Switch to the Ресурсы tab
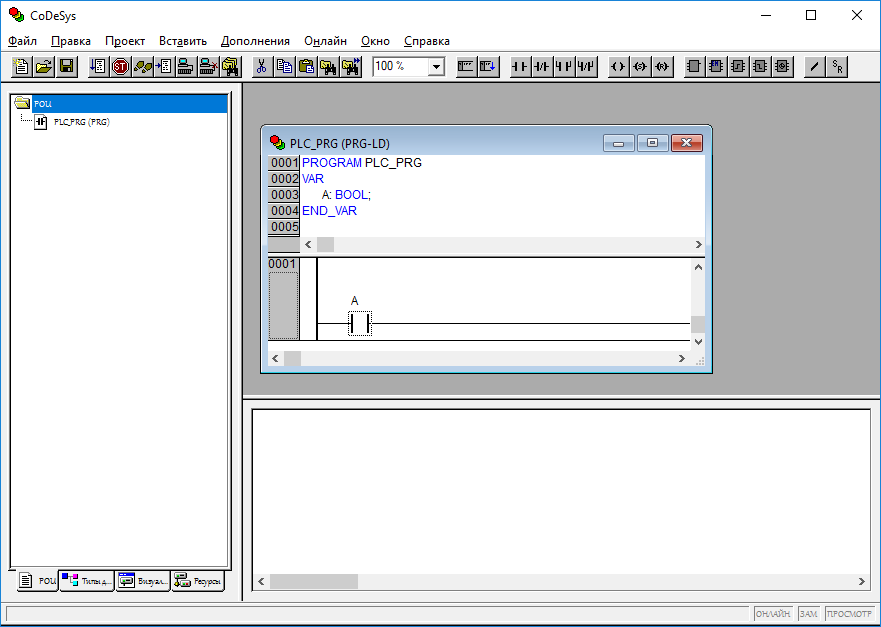 click(197, 581)
